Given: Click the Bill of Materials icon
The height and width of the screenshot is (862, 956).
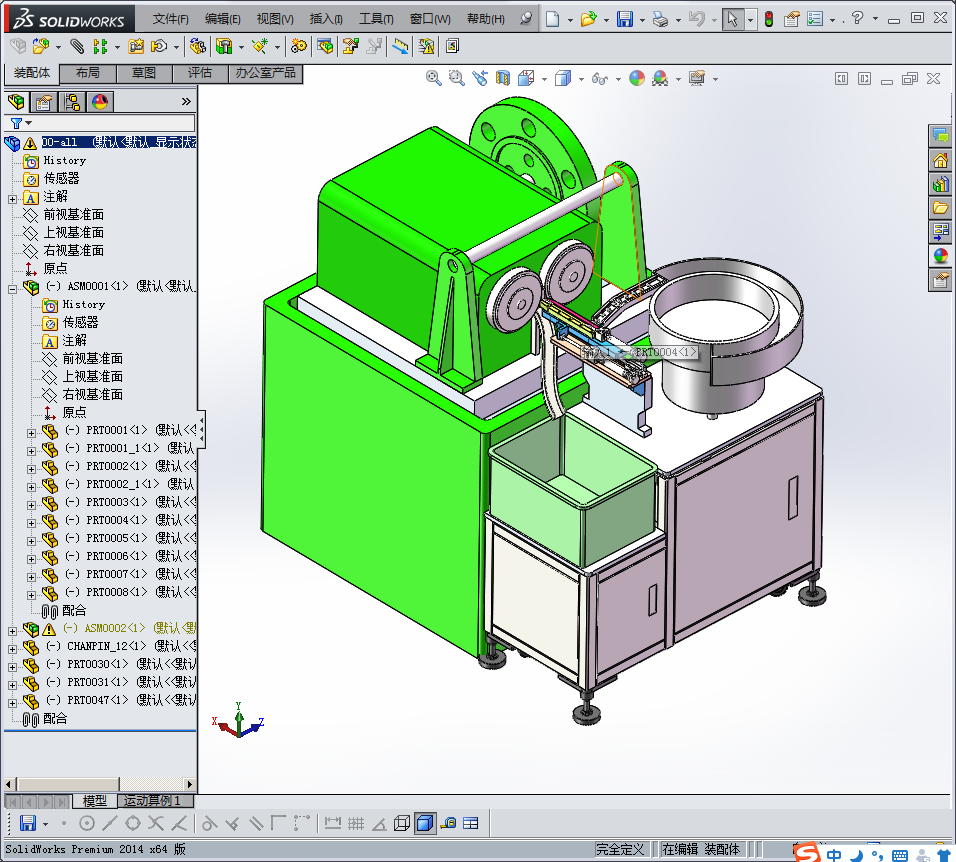Looking at the screenshot, I should [325, 46].
